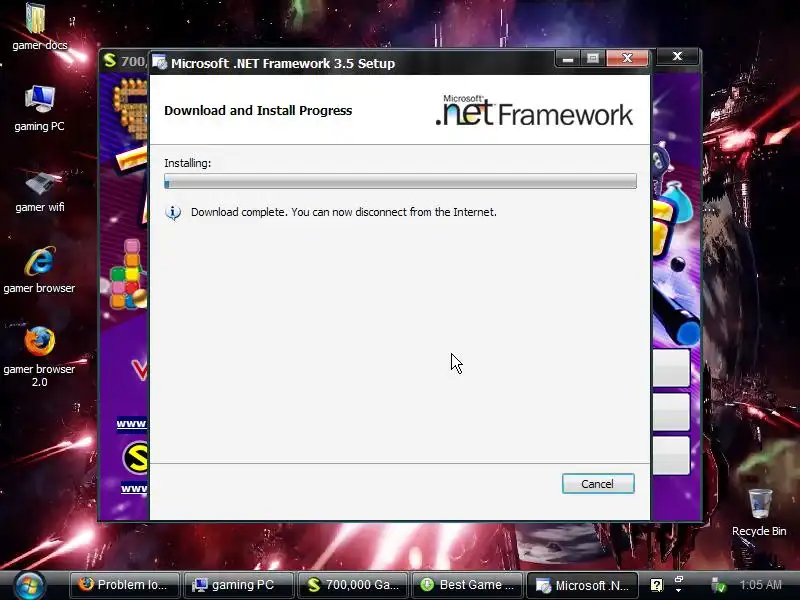Click the help question mark tray icon
800x600 pixels.
[657, 585]
